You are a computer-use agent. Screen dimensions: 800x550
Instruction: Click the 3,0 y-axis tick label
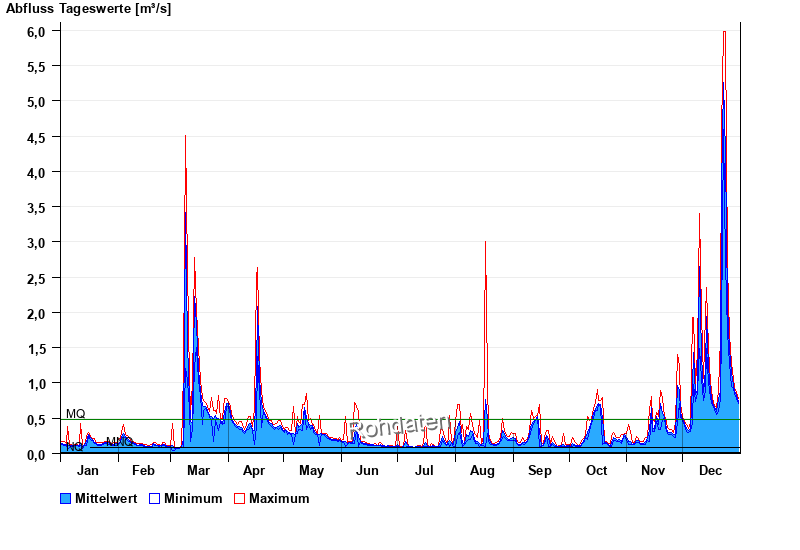pyautogui.click(x=36, y=243)
